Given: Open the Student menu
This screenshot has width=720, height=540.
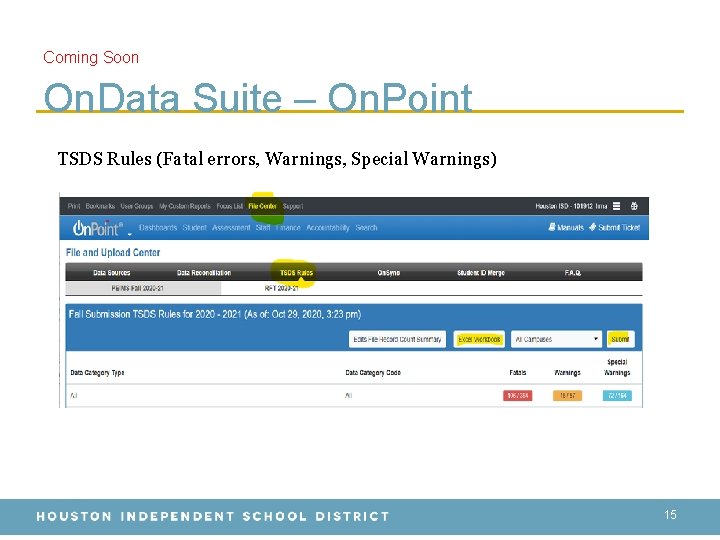Looking at the screenshot, I should [195, 228].
